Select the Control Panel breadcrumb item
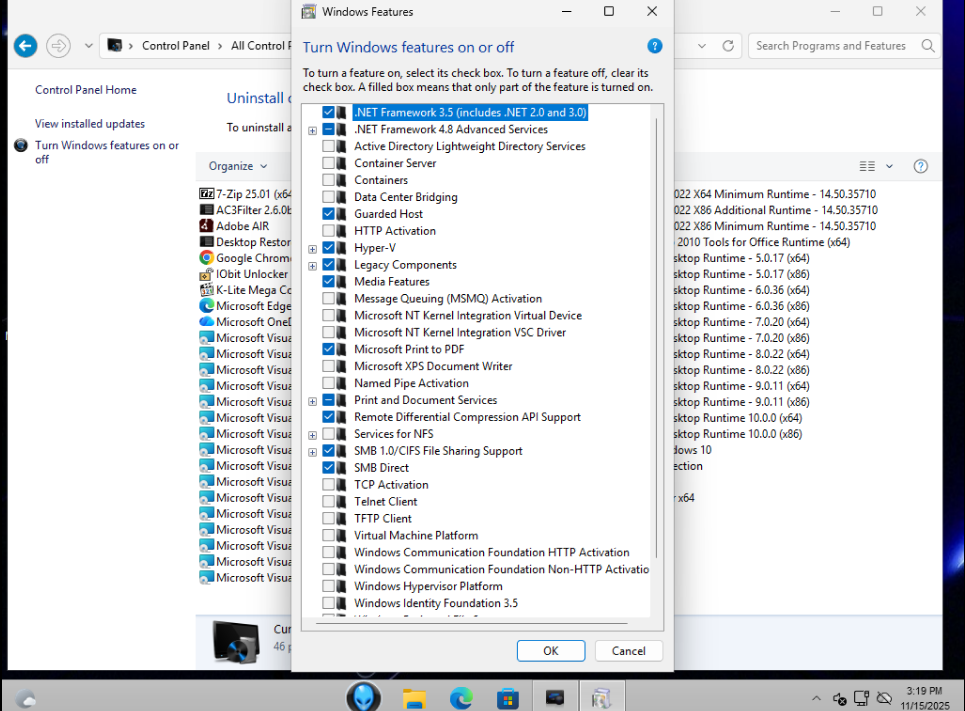965x711 pixels. [174, 46]
